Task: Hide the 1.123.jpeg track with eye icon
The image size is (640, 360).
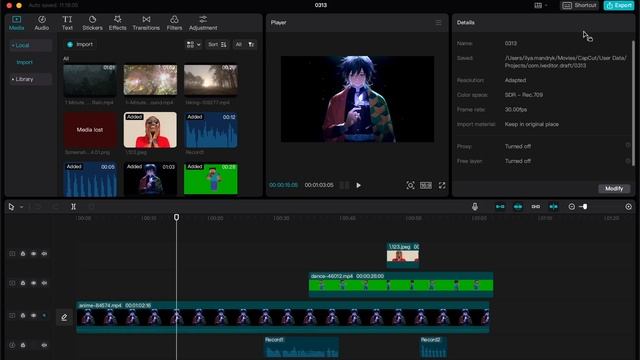Action: point(33,254)
